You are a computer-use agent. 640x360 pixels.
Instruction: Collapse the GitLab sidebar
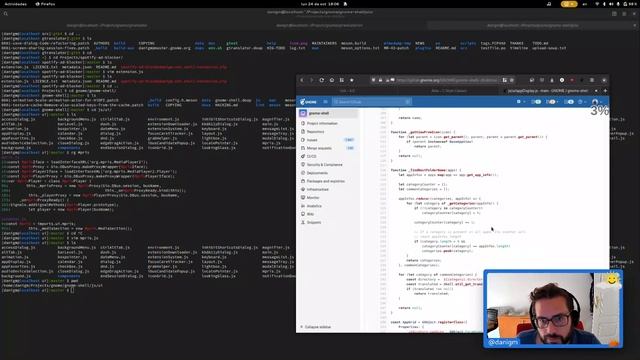316,327
